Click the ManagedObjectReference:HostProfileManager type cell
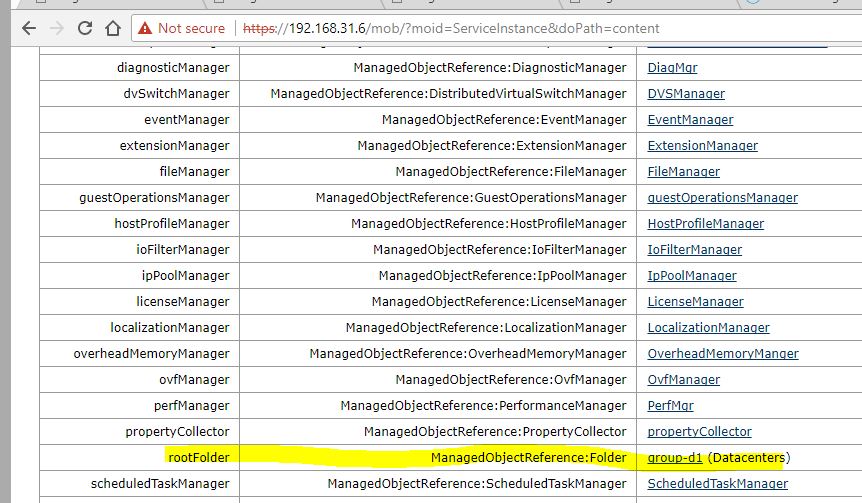The image size is (862, 503). coord(438,224)
